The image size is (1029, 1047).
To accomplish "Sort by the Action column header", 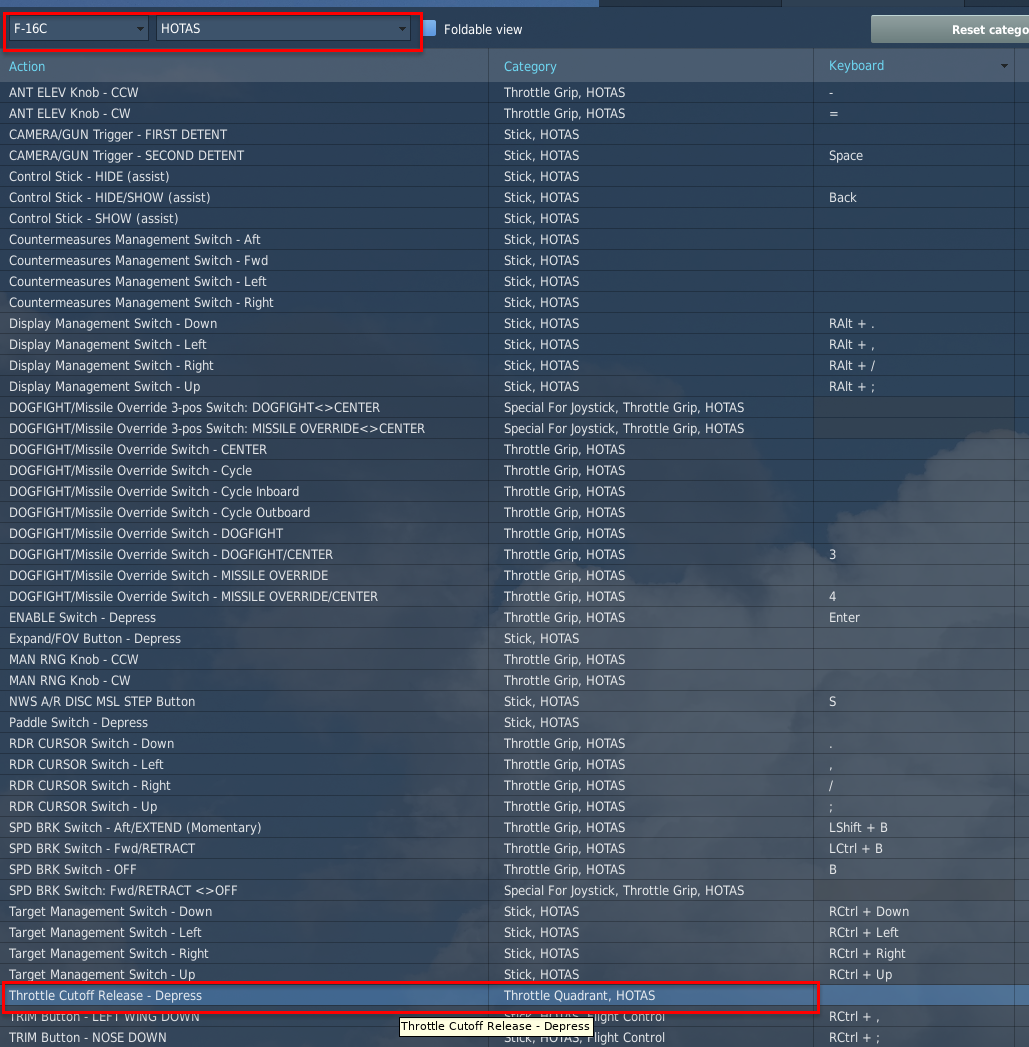I will pos(27,66).
